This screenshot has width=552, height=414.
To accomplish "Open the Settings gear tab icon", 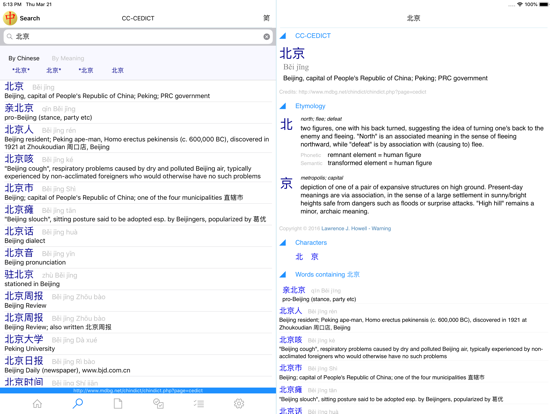I will 239,403.
